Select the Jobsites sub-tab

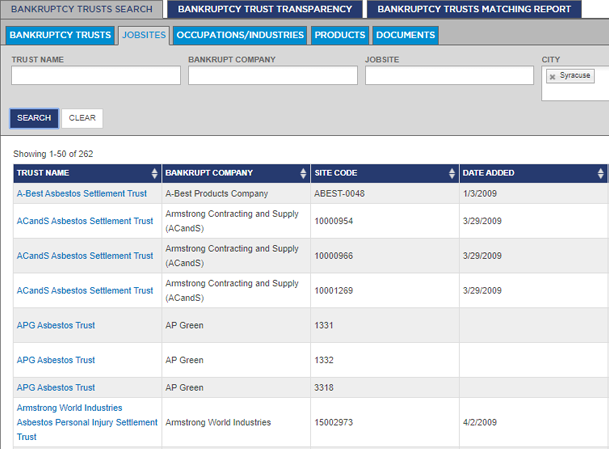(144, 35)
